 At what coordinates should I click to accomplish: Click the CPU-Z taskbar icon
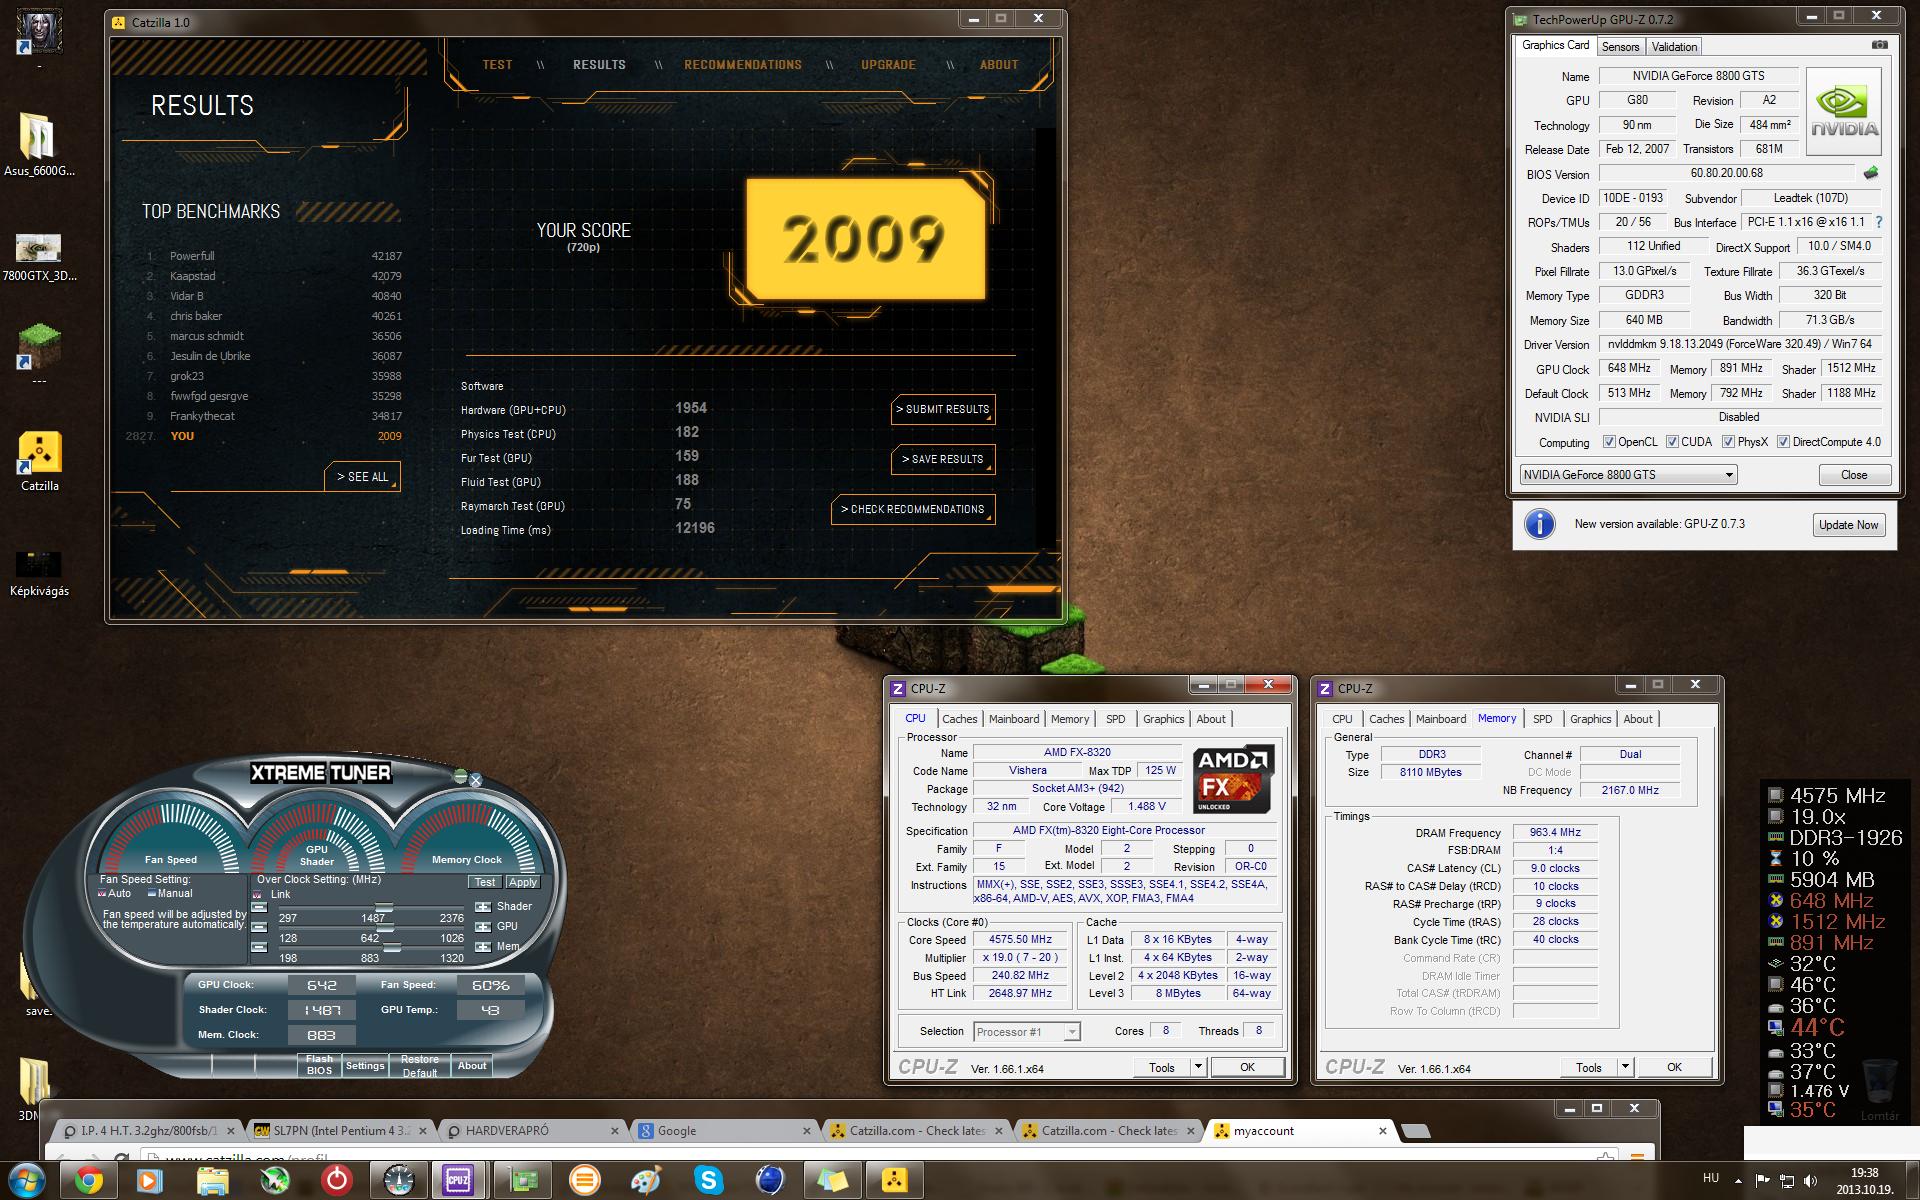[458, 1181]
